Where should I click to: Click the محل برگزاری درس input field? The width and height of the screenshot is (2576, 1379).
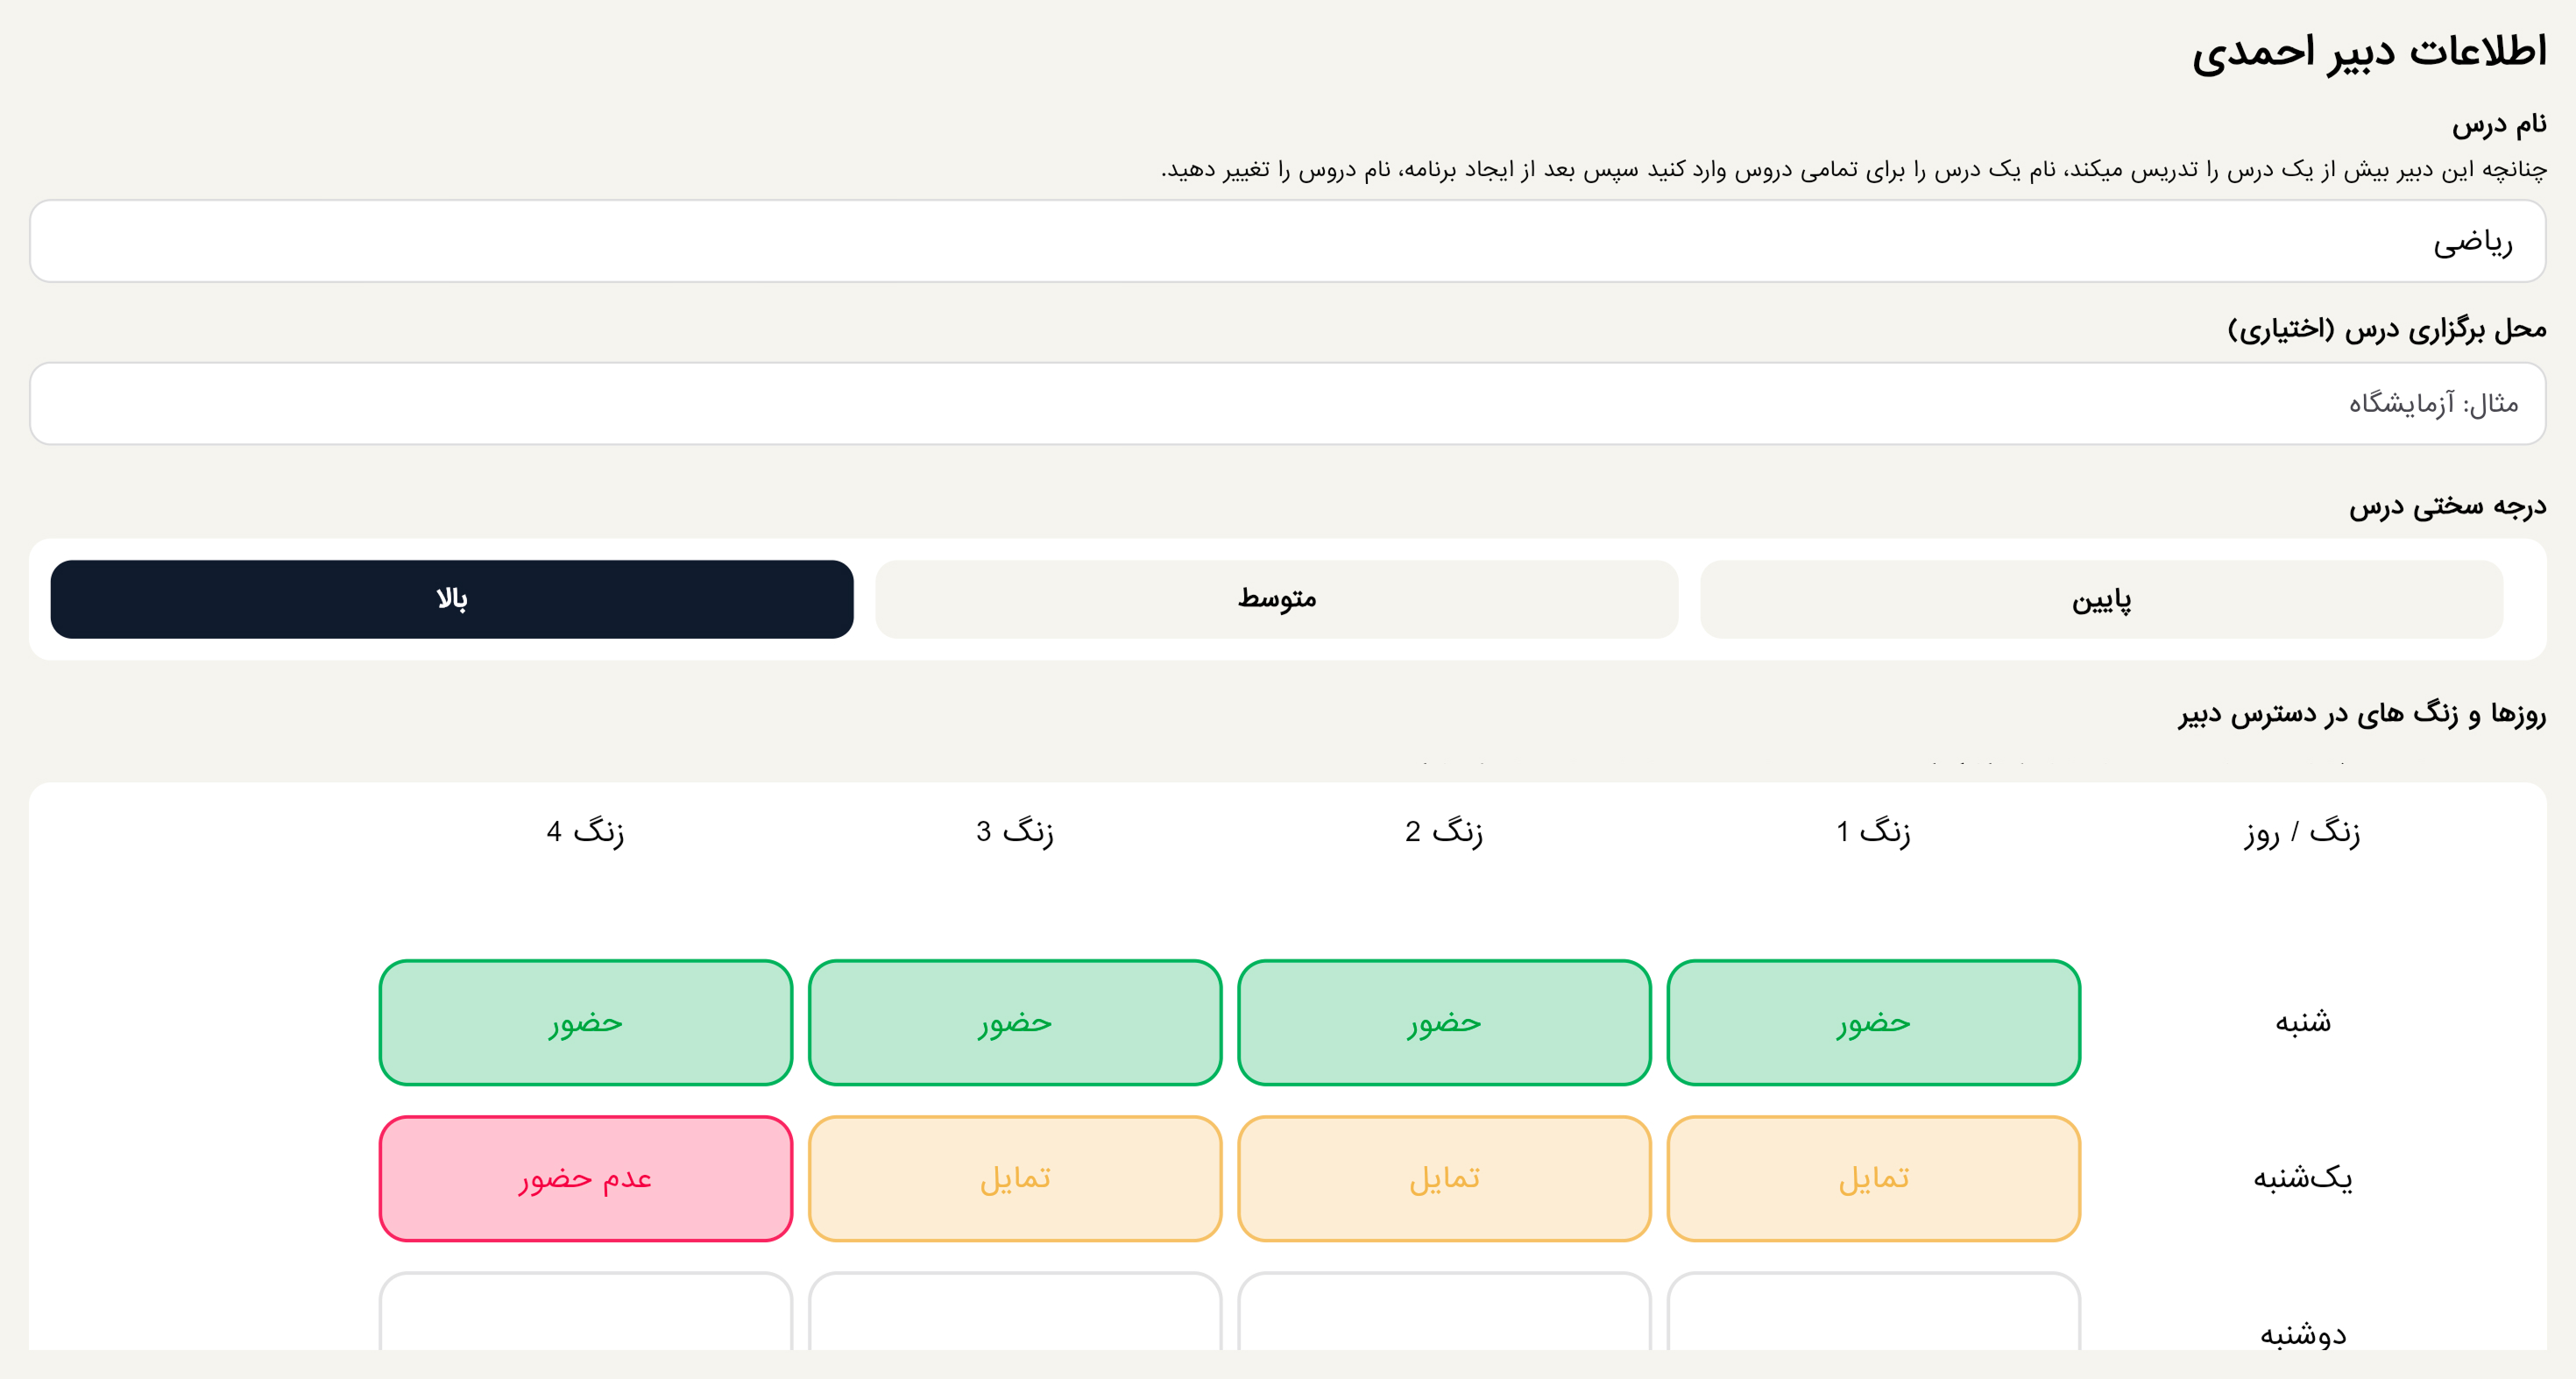point(1288,403)
